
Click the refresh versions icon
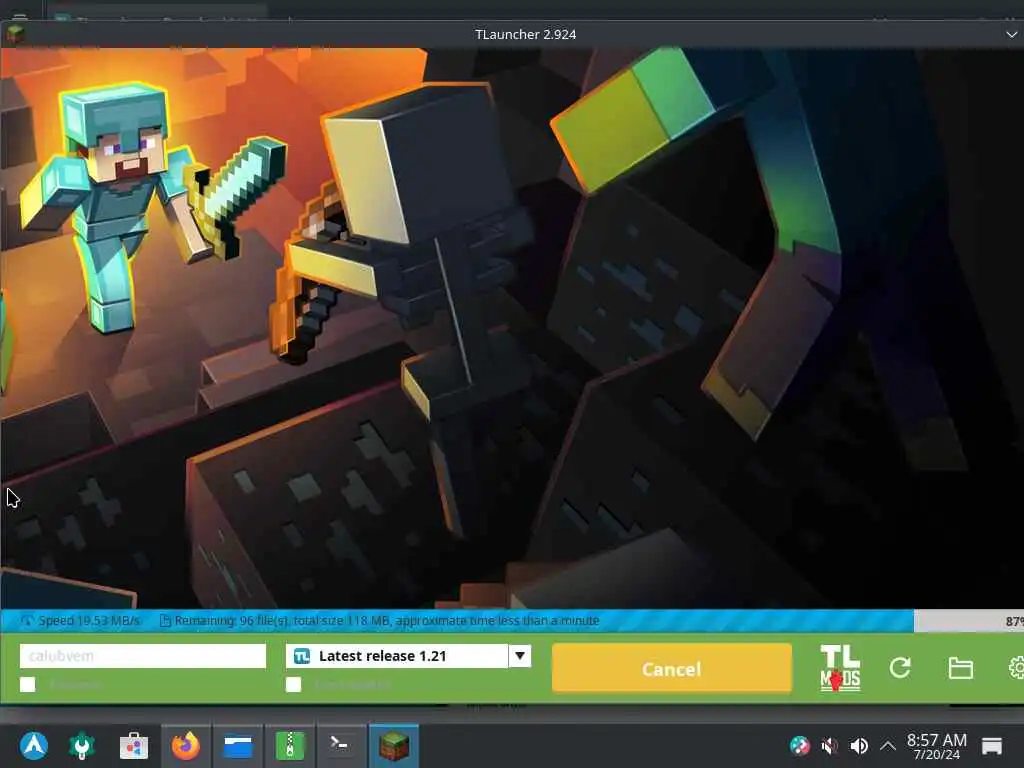coord(900,667)
